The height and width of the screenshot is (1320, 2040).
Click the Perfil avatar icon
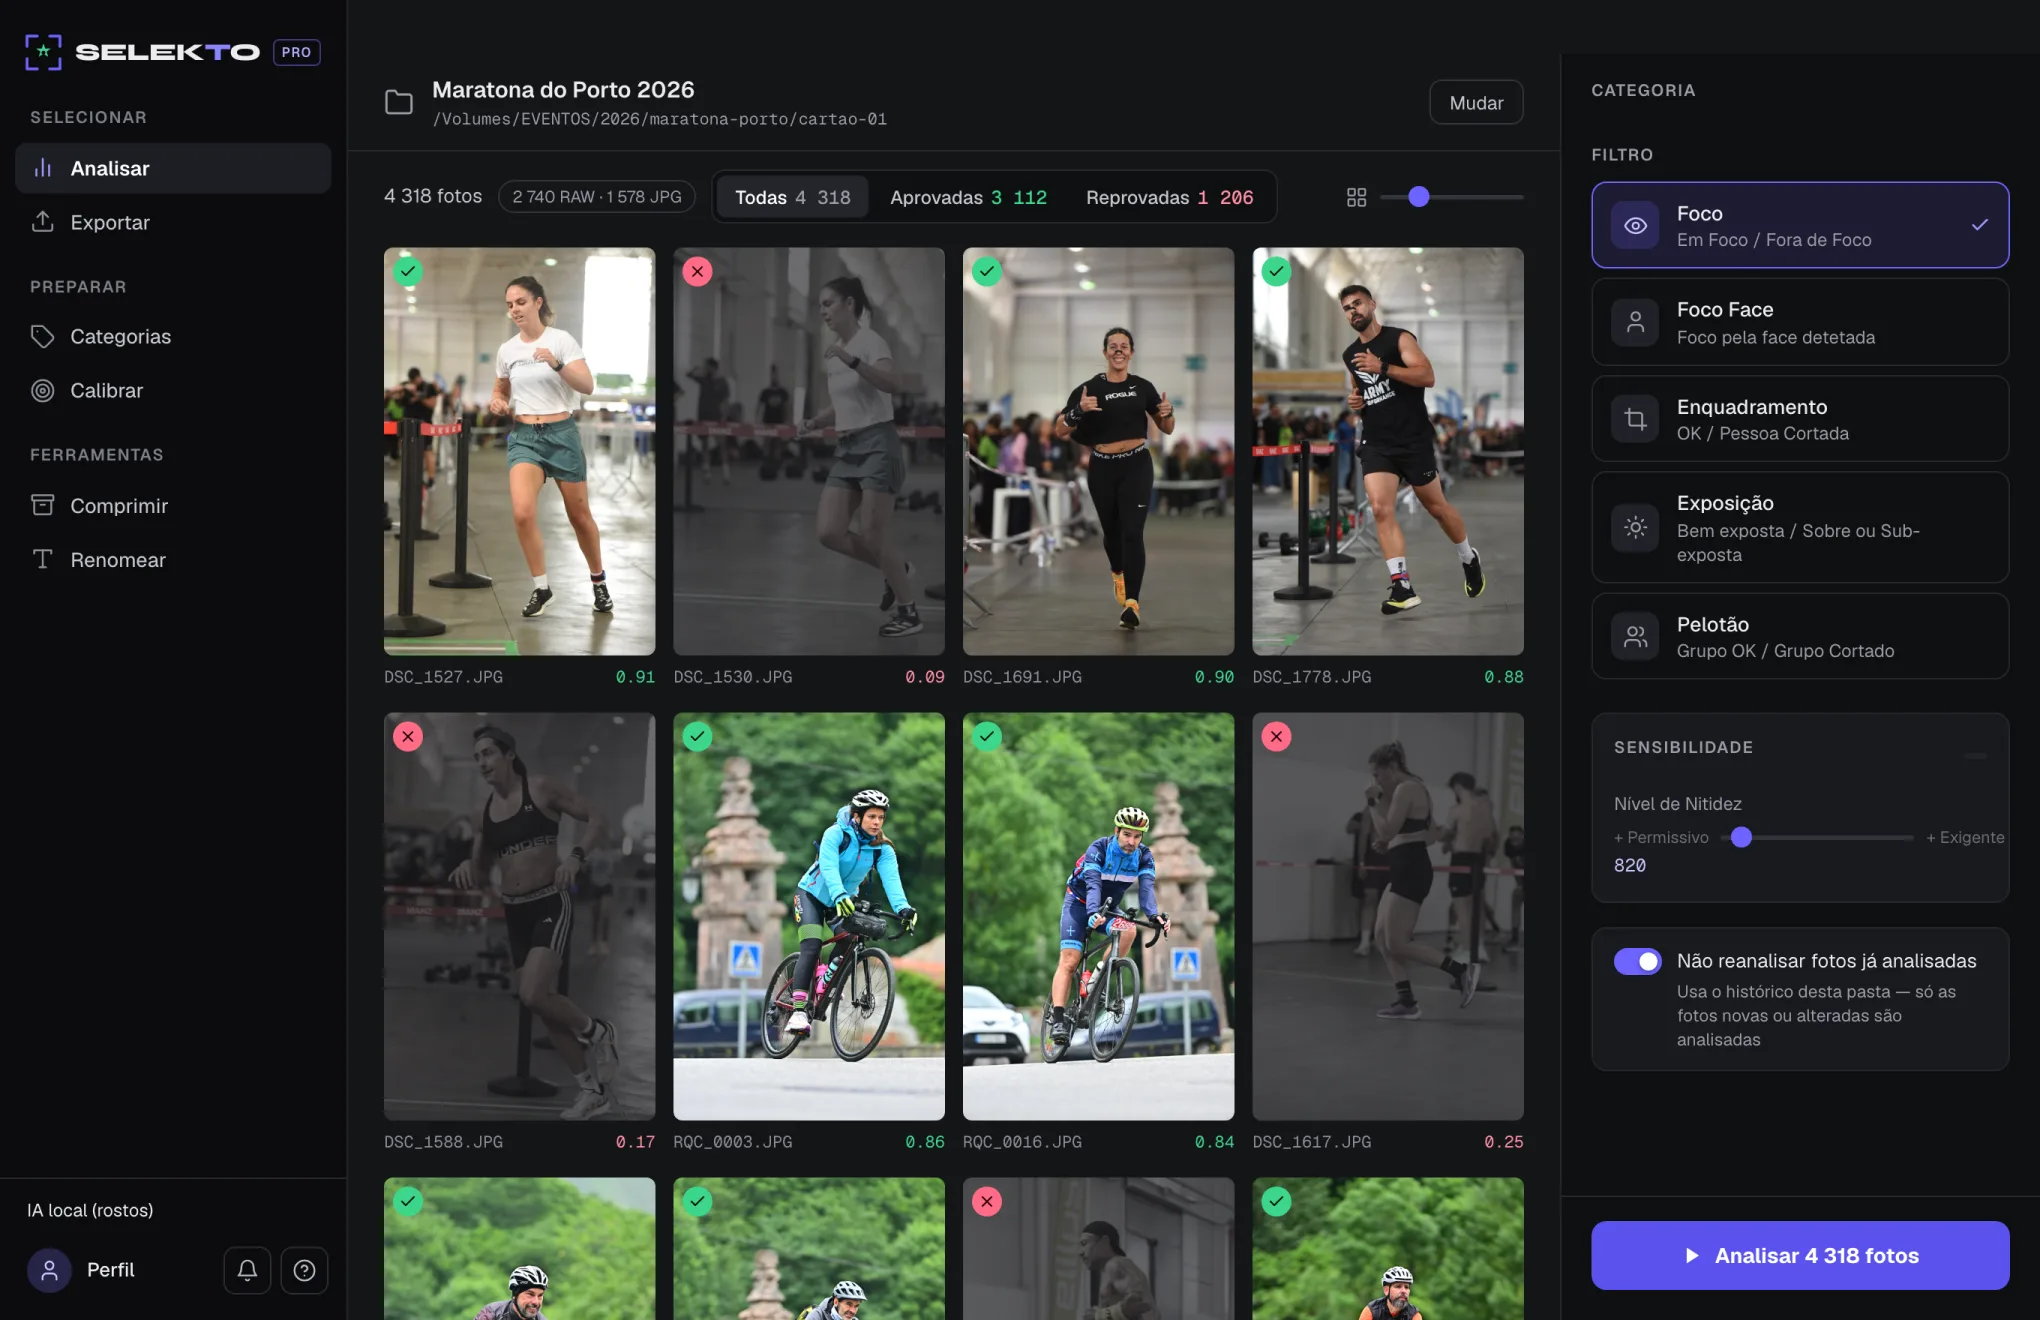coord(49,1270)
